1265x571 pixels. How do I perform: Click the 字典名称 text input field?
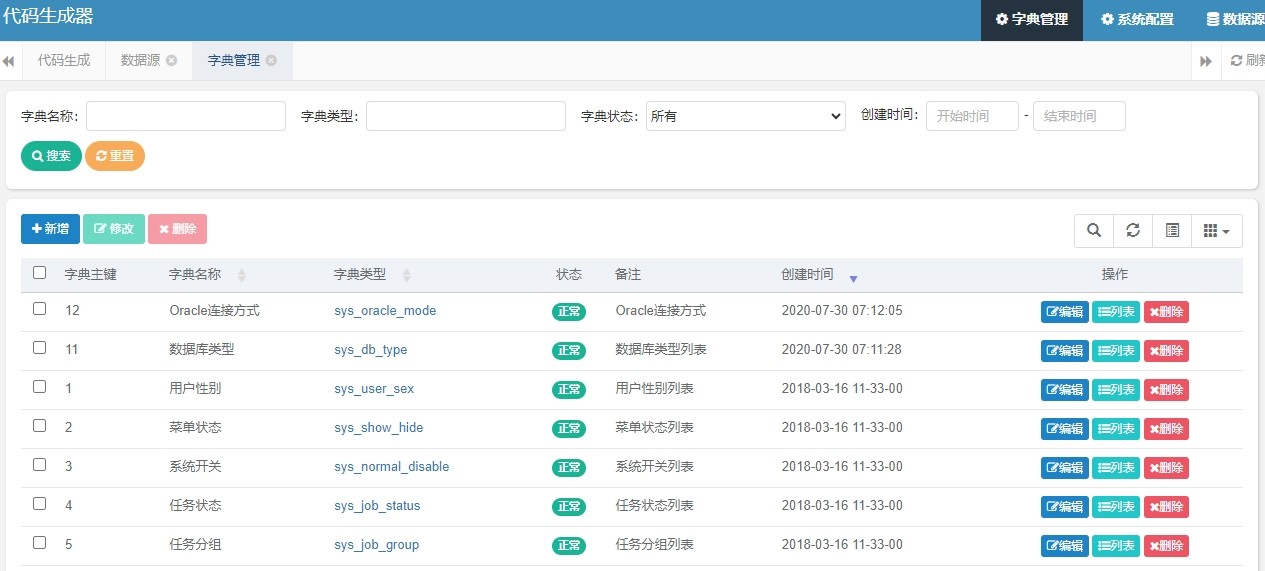pos(186,116)
